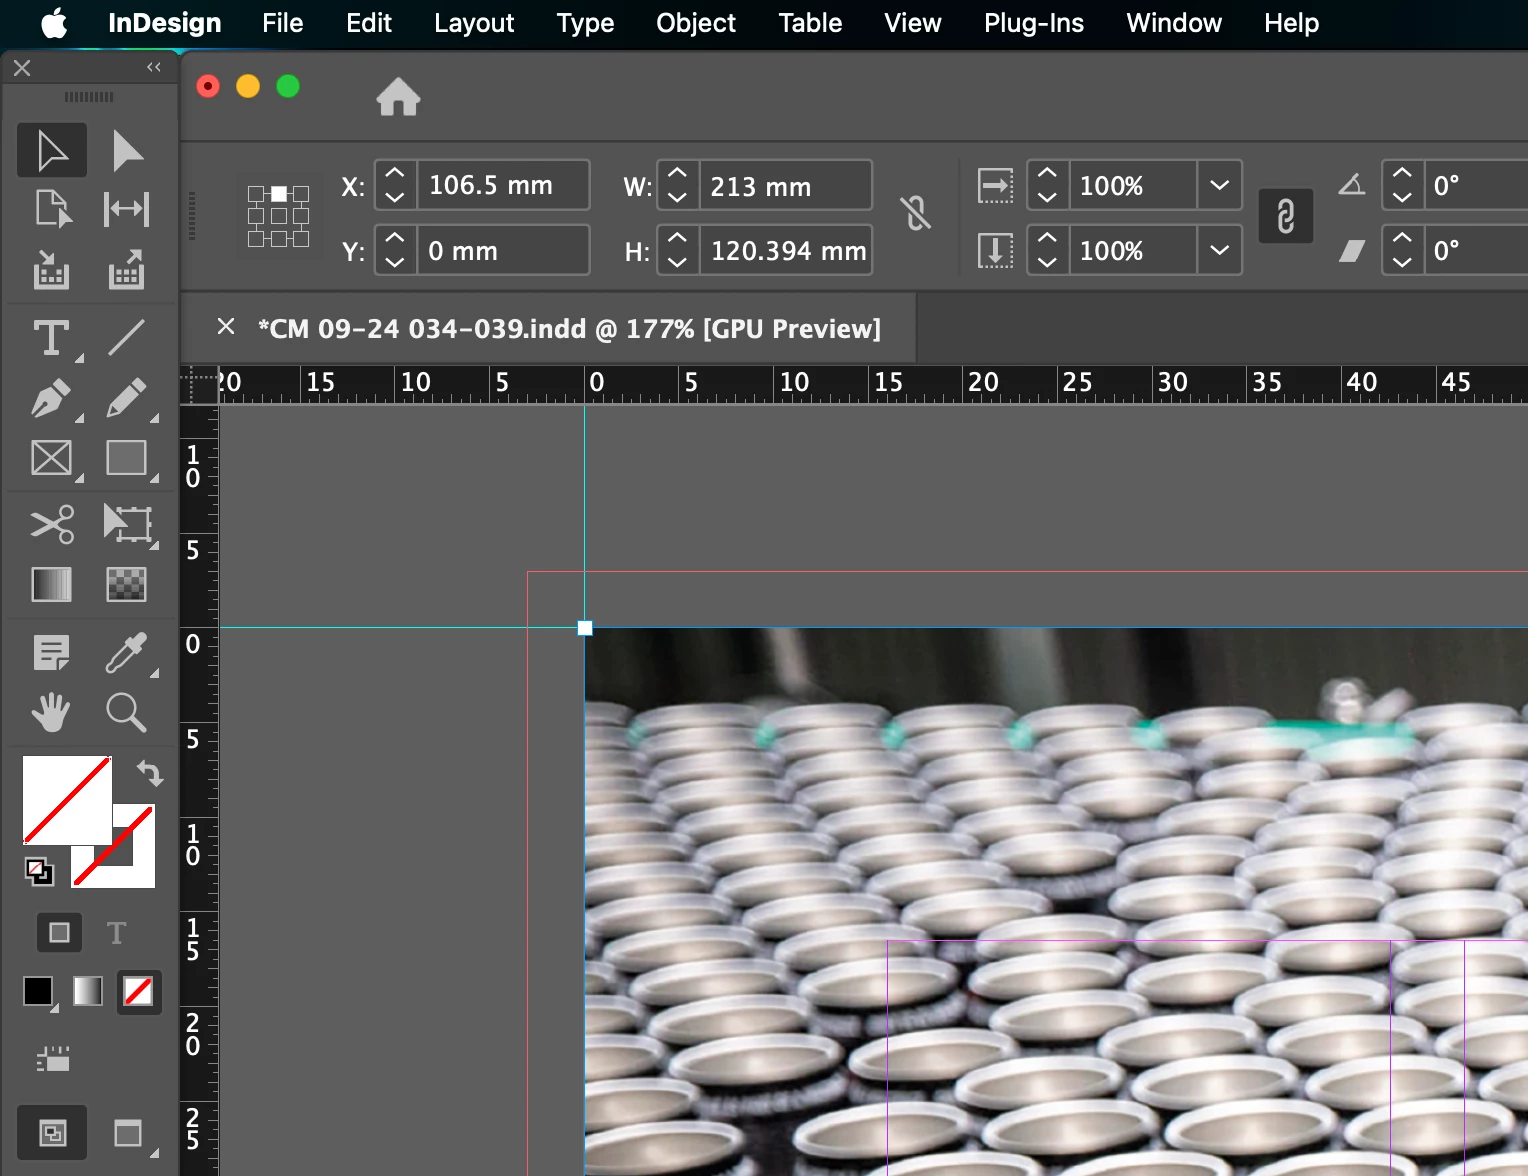Apply None swatch button
Screen dimensions: 1528x1176
pos(138,991)
